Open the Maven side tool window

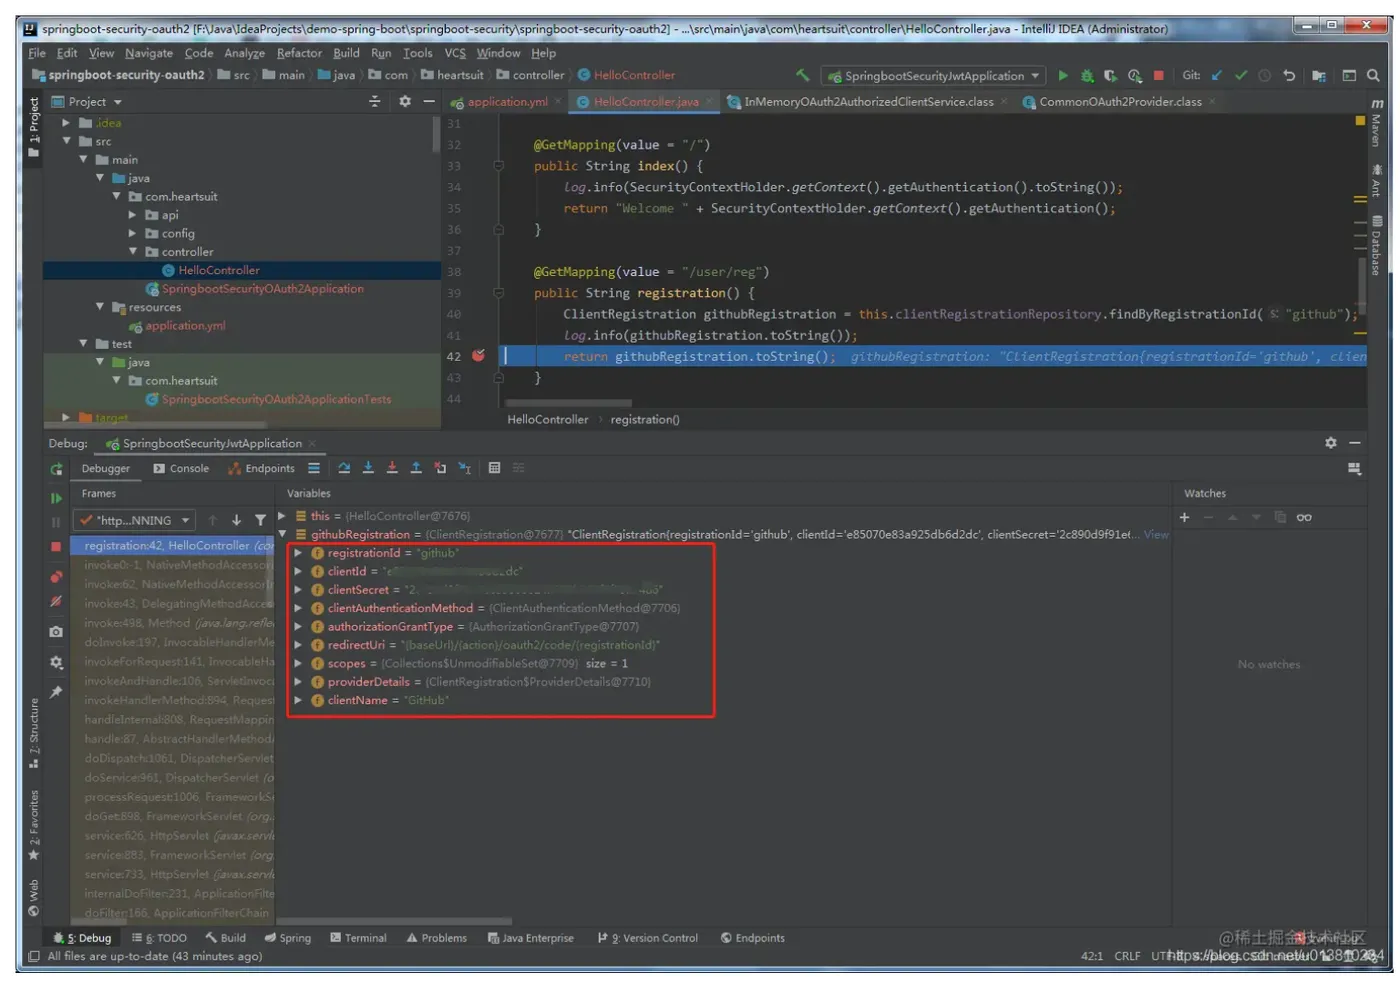[x=1376, y=124]
